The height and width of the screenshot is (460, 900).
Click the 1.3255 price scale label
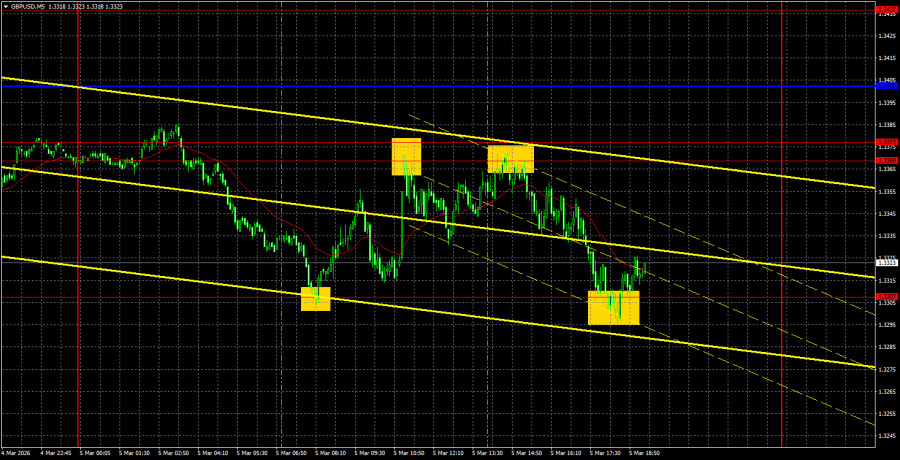[884, 413]
